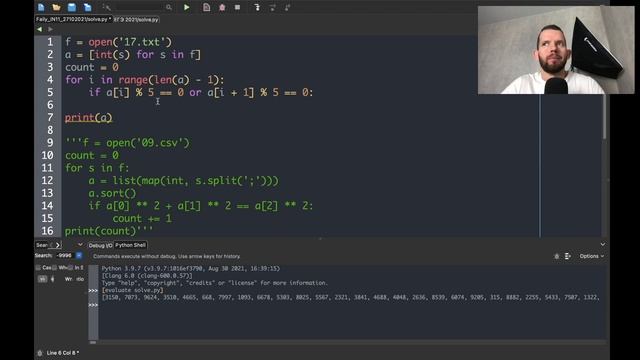Open the Python Shell Options dropdown
The image size is (640, 360).
(x=591, y=256)
